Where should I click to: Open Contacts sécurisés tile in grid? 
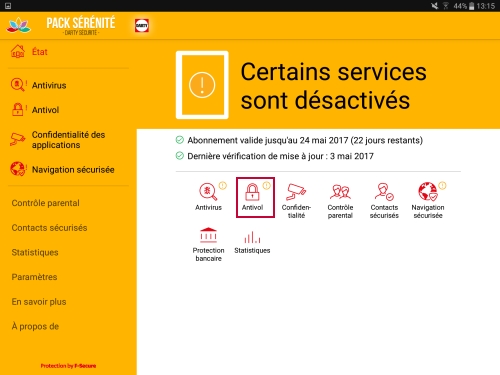[x=384, y=201]
